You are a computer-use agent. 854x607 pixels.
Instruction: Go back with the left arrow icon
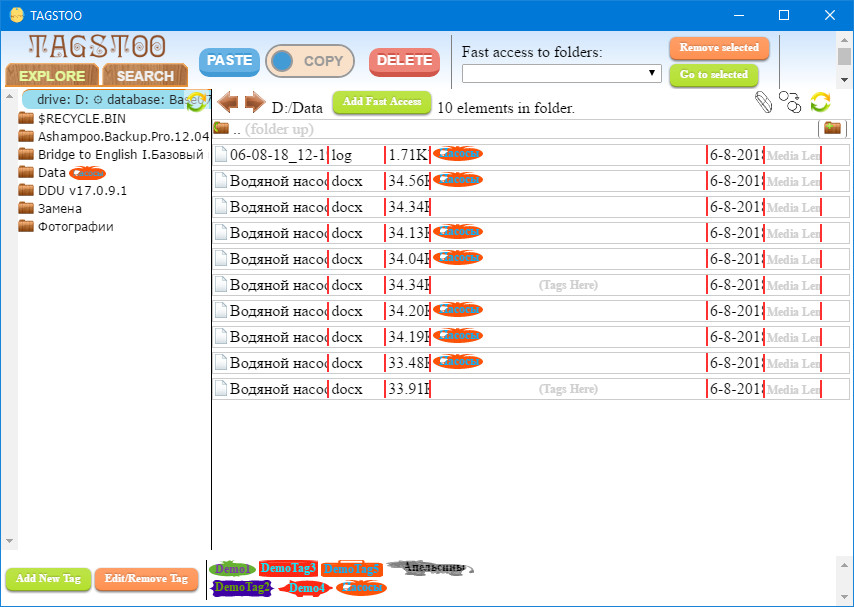coord(228,102)
